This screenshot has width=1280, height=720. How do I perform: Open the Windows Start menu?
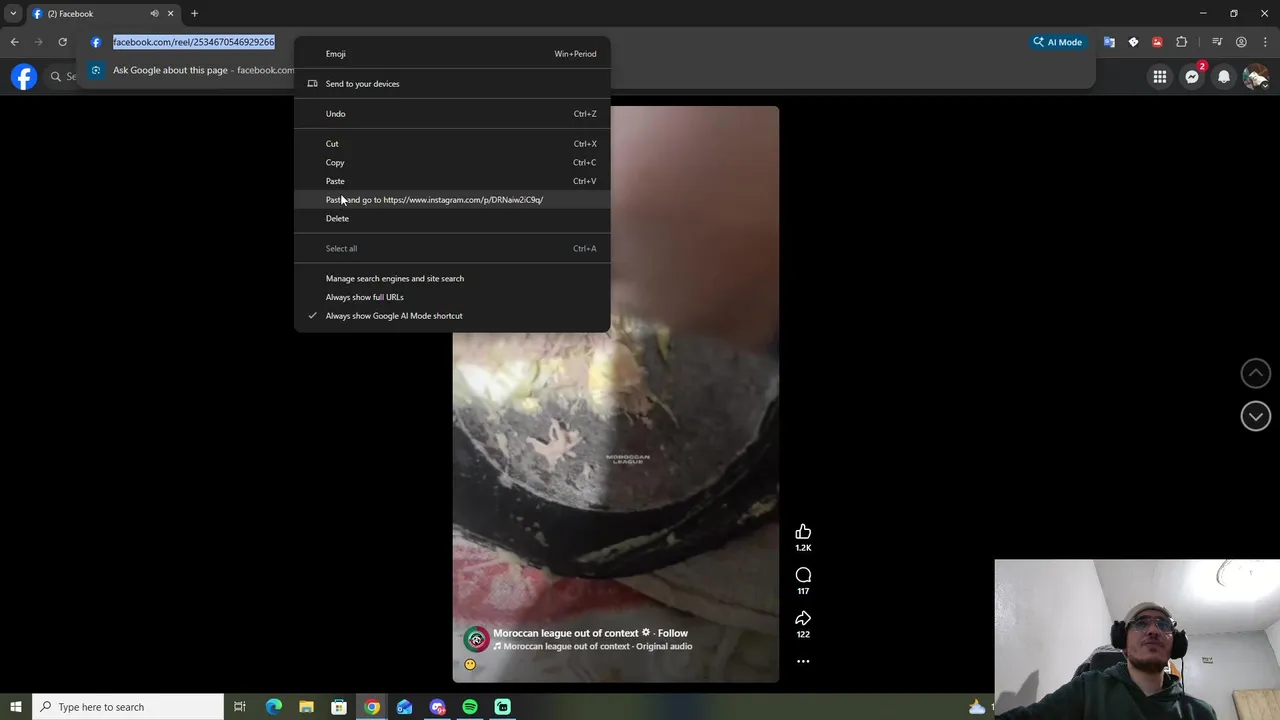pos(16,707)
